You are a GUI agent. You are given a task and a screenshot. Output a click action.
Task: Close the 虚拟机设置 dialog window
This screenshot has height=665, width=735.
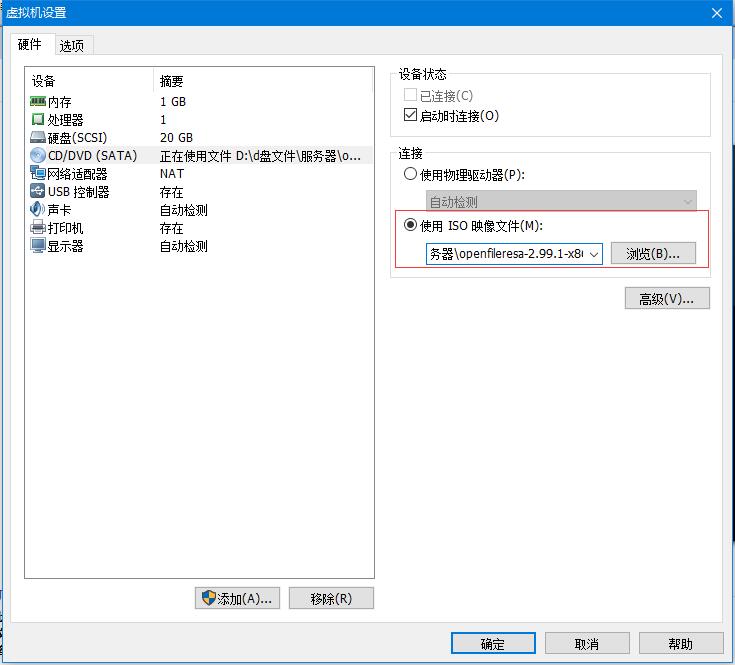717,13
